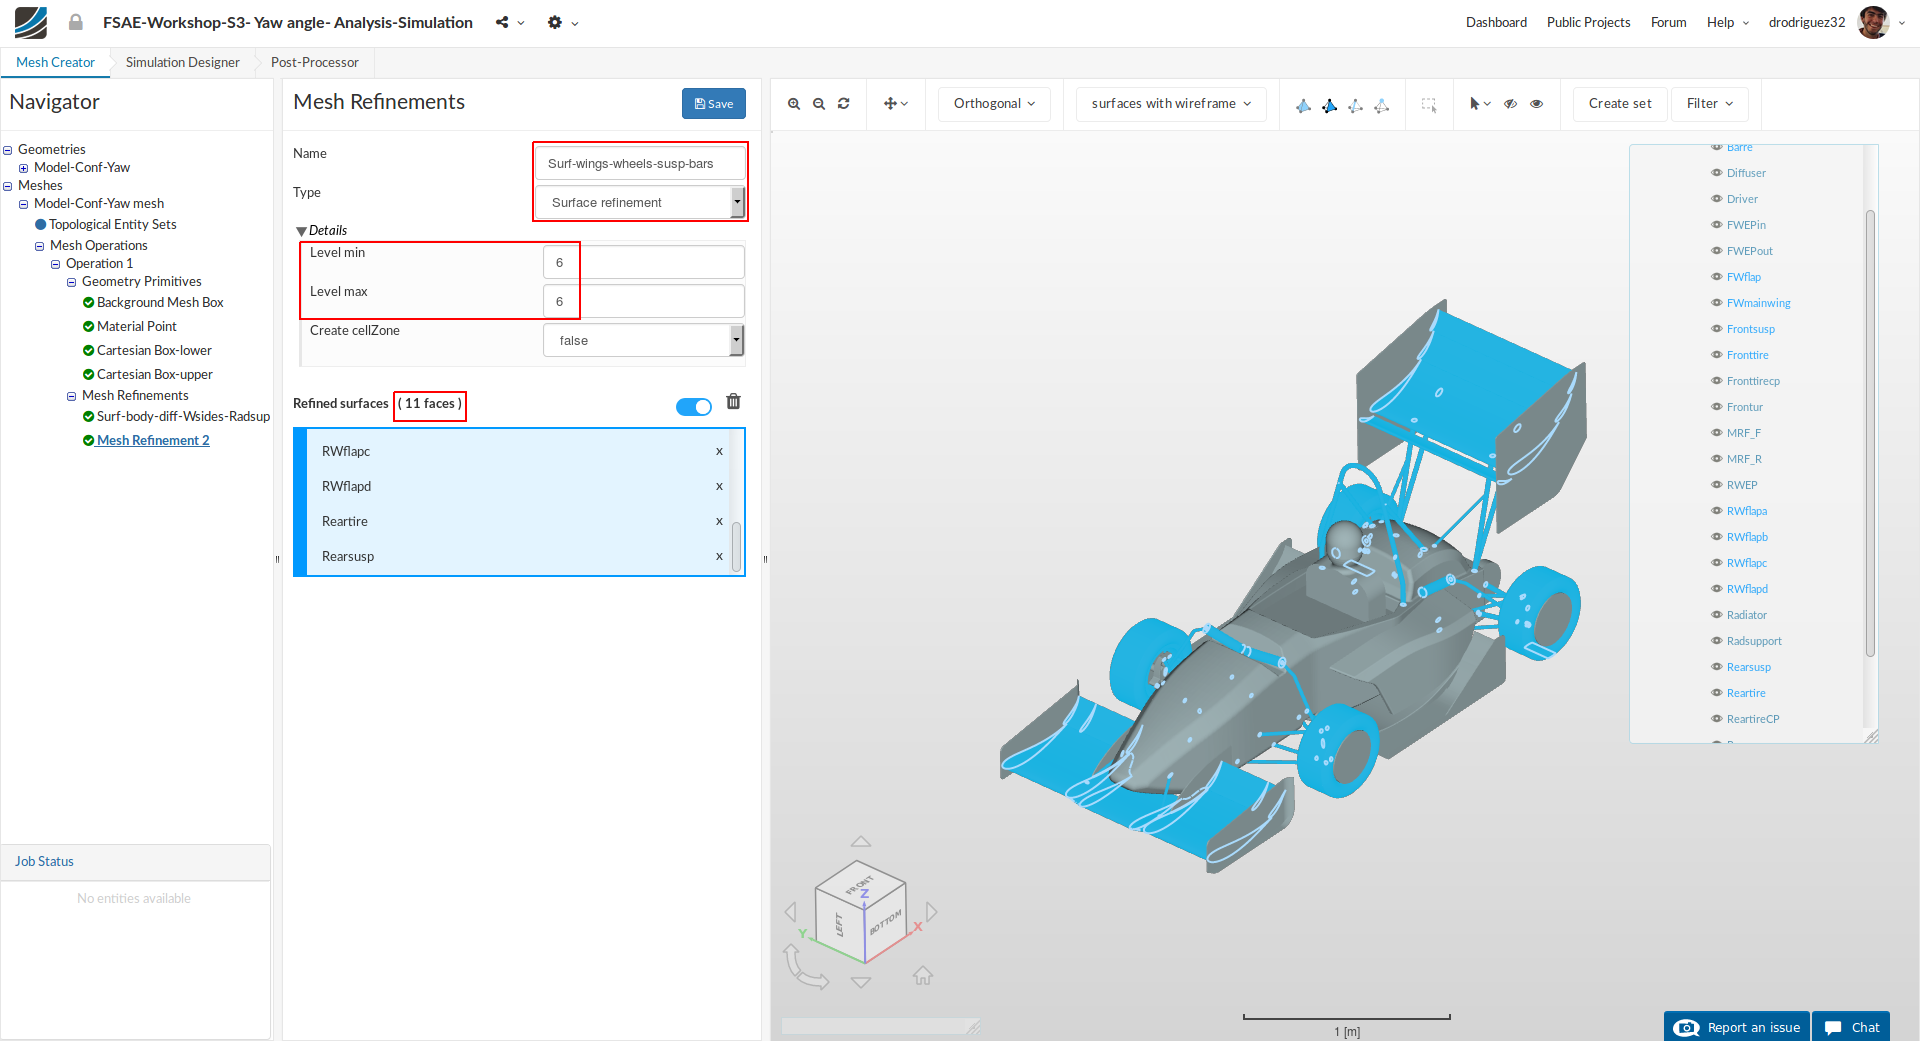
Task: Open the drodriguez32 user menu
Action: point(1837,22)
